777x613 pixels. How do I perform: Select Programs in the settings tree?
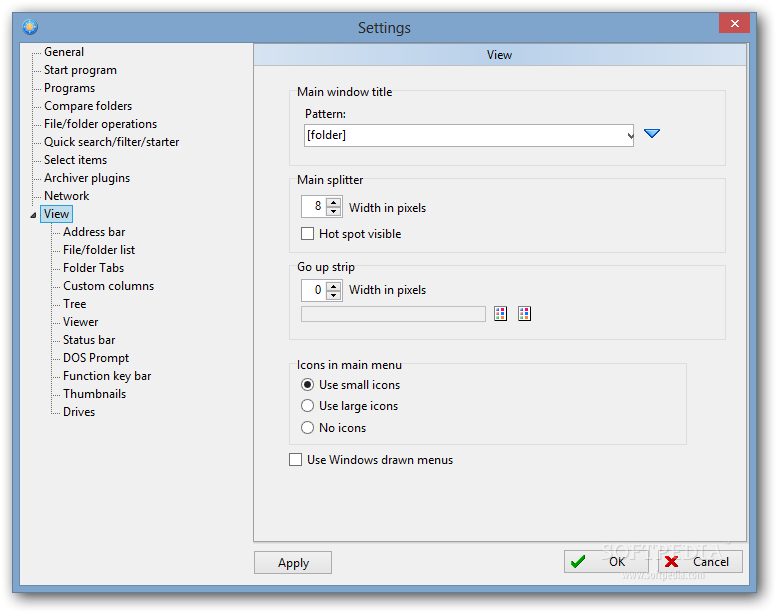point(69,88)
